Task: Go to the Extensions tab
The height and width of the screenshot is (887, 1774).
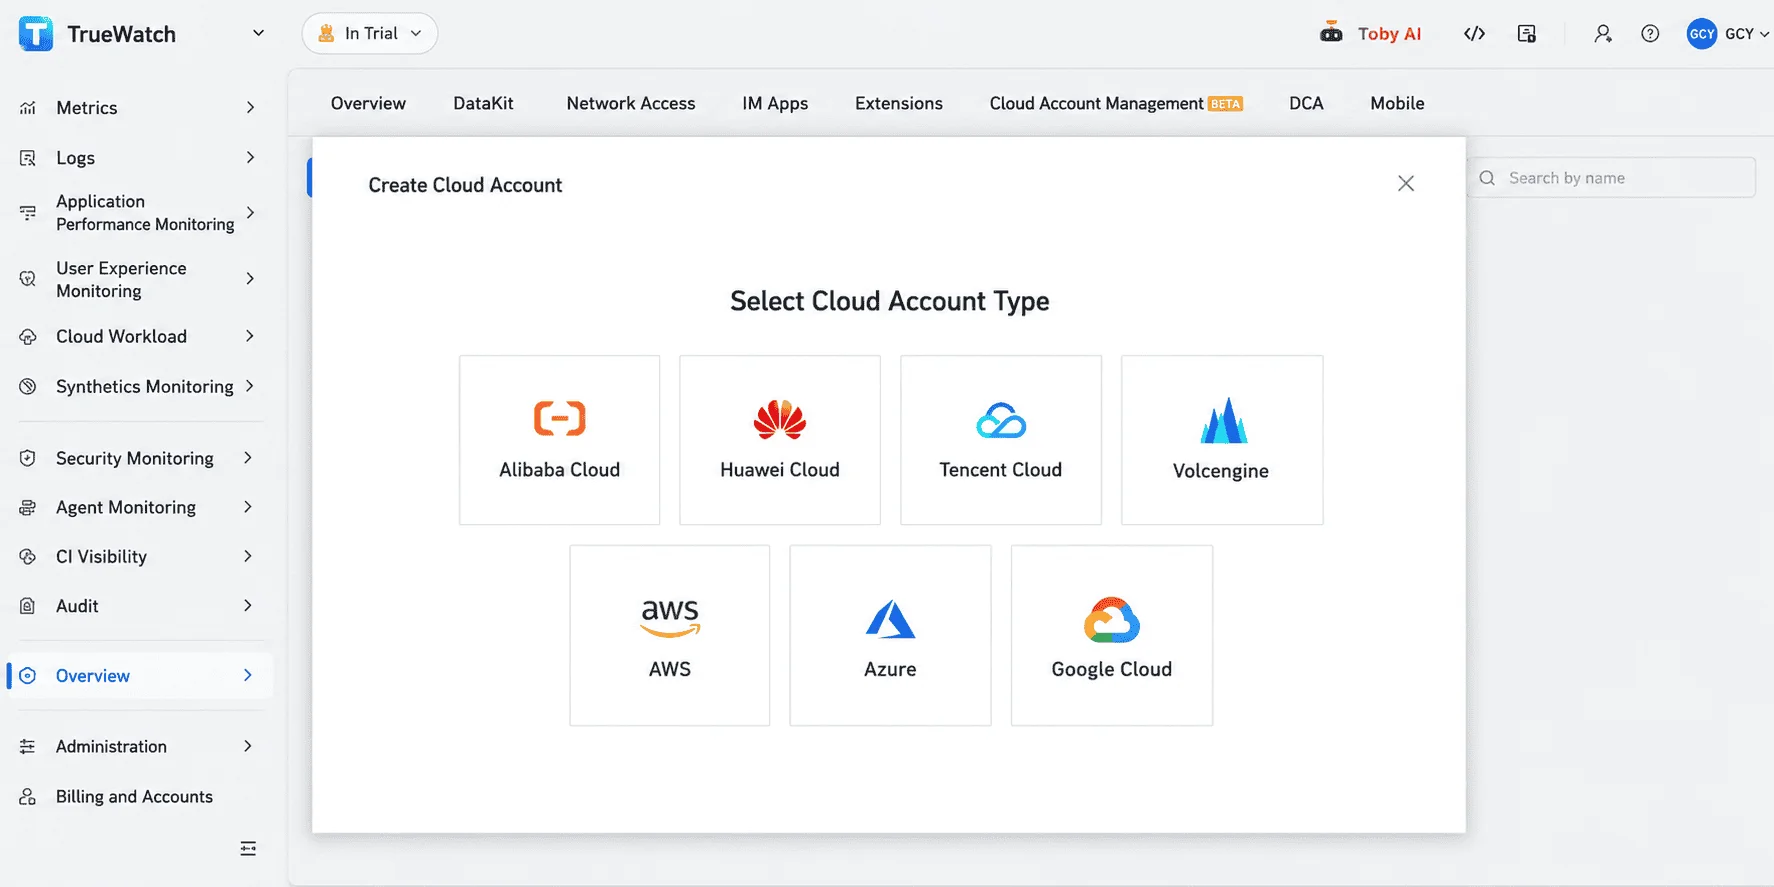Action: point(899,104)
